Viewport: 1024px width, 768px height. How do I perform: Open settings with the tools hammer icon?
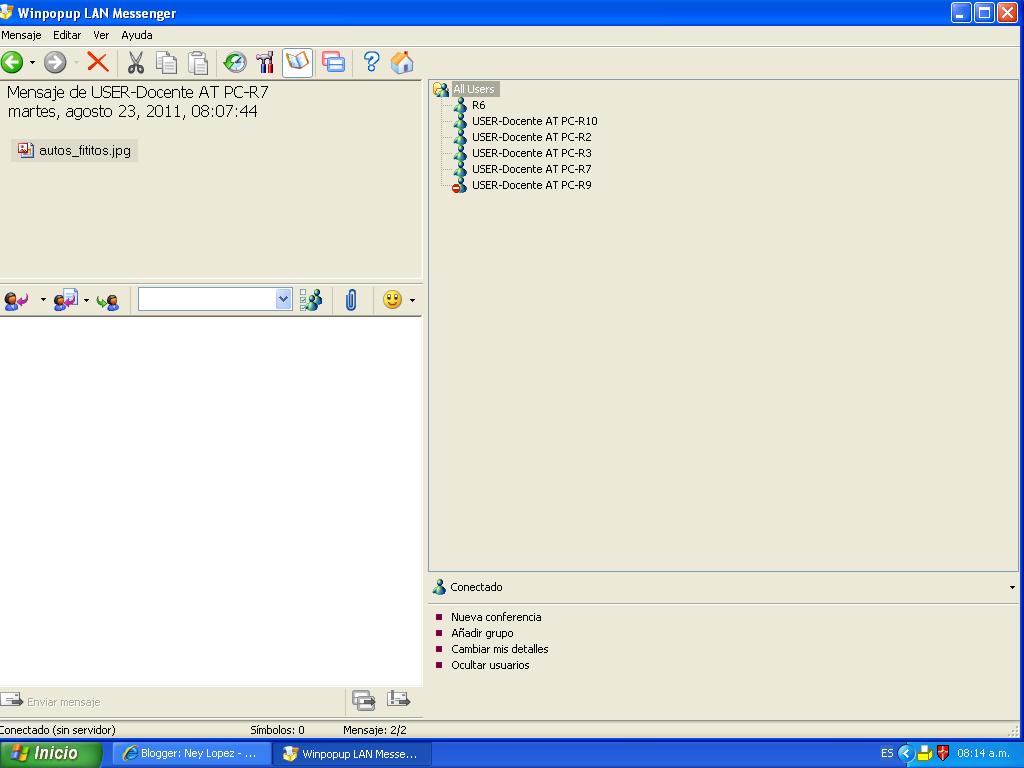(264, 62)
